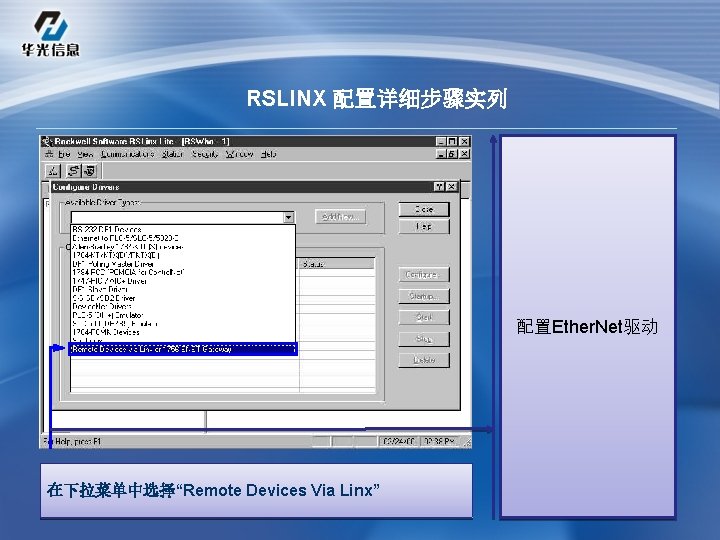The width and height of the screenshot is (720, 540).
Task: Open the File menu in RSLinx
Action: [x=64, y=154]
